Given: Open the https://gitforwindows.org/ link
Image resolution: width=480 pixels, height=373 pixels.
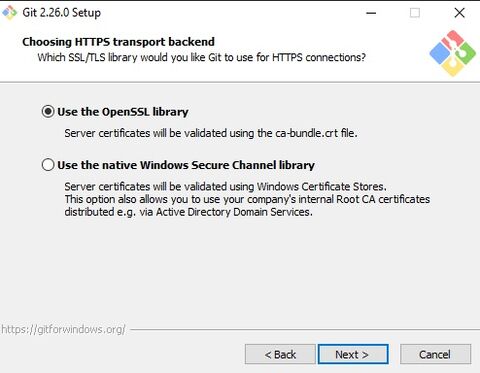Looking at the screenshot, I should (x=63, y=329).
